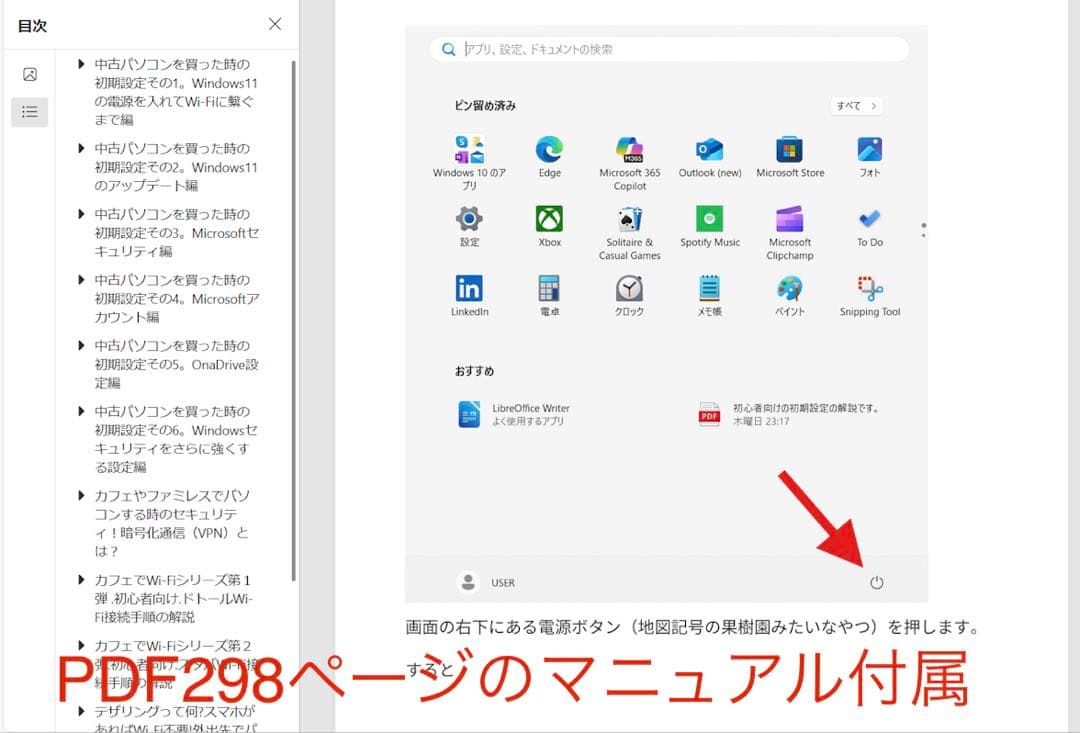Open the フォト (Photos) app icon

868,150
